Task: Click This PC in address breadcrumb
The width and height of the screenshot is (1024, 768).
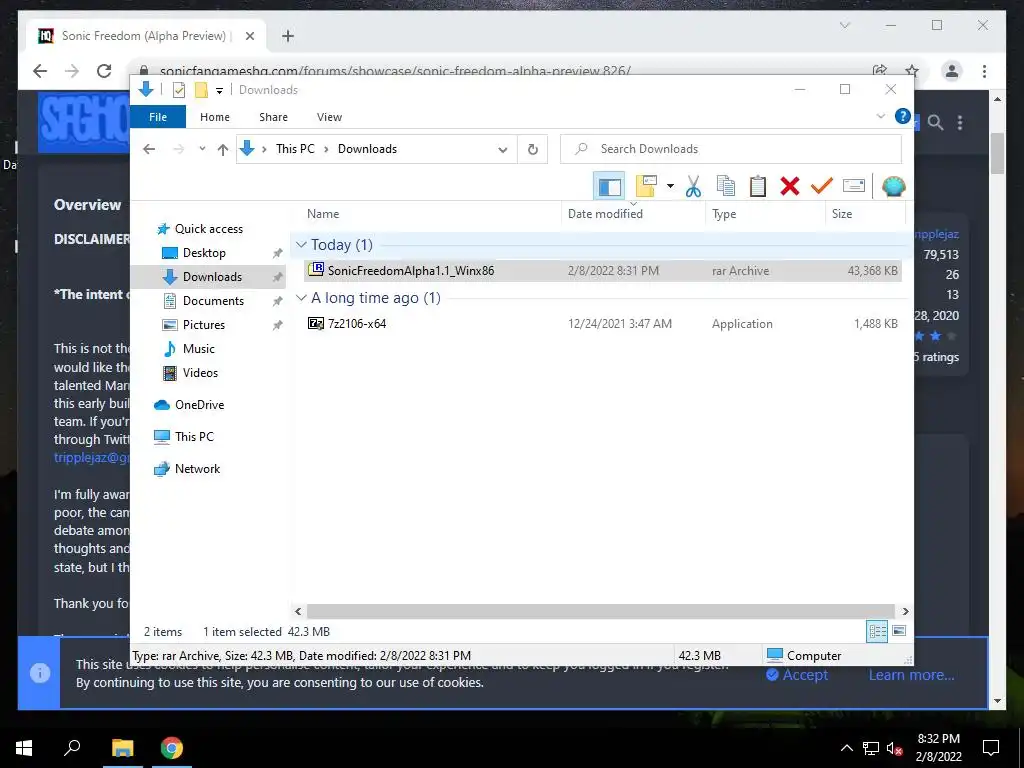Action: pos(295,149)
